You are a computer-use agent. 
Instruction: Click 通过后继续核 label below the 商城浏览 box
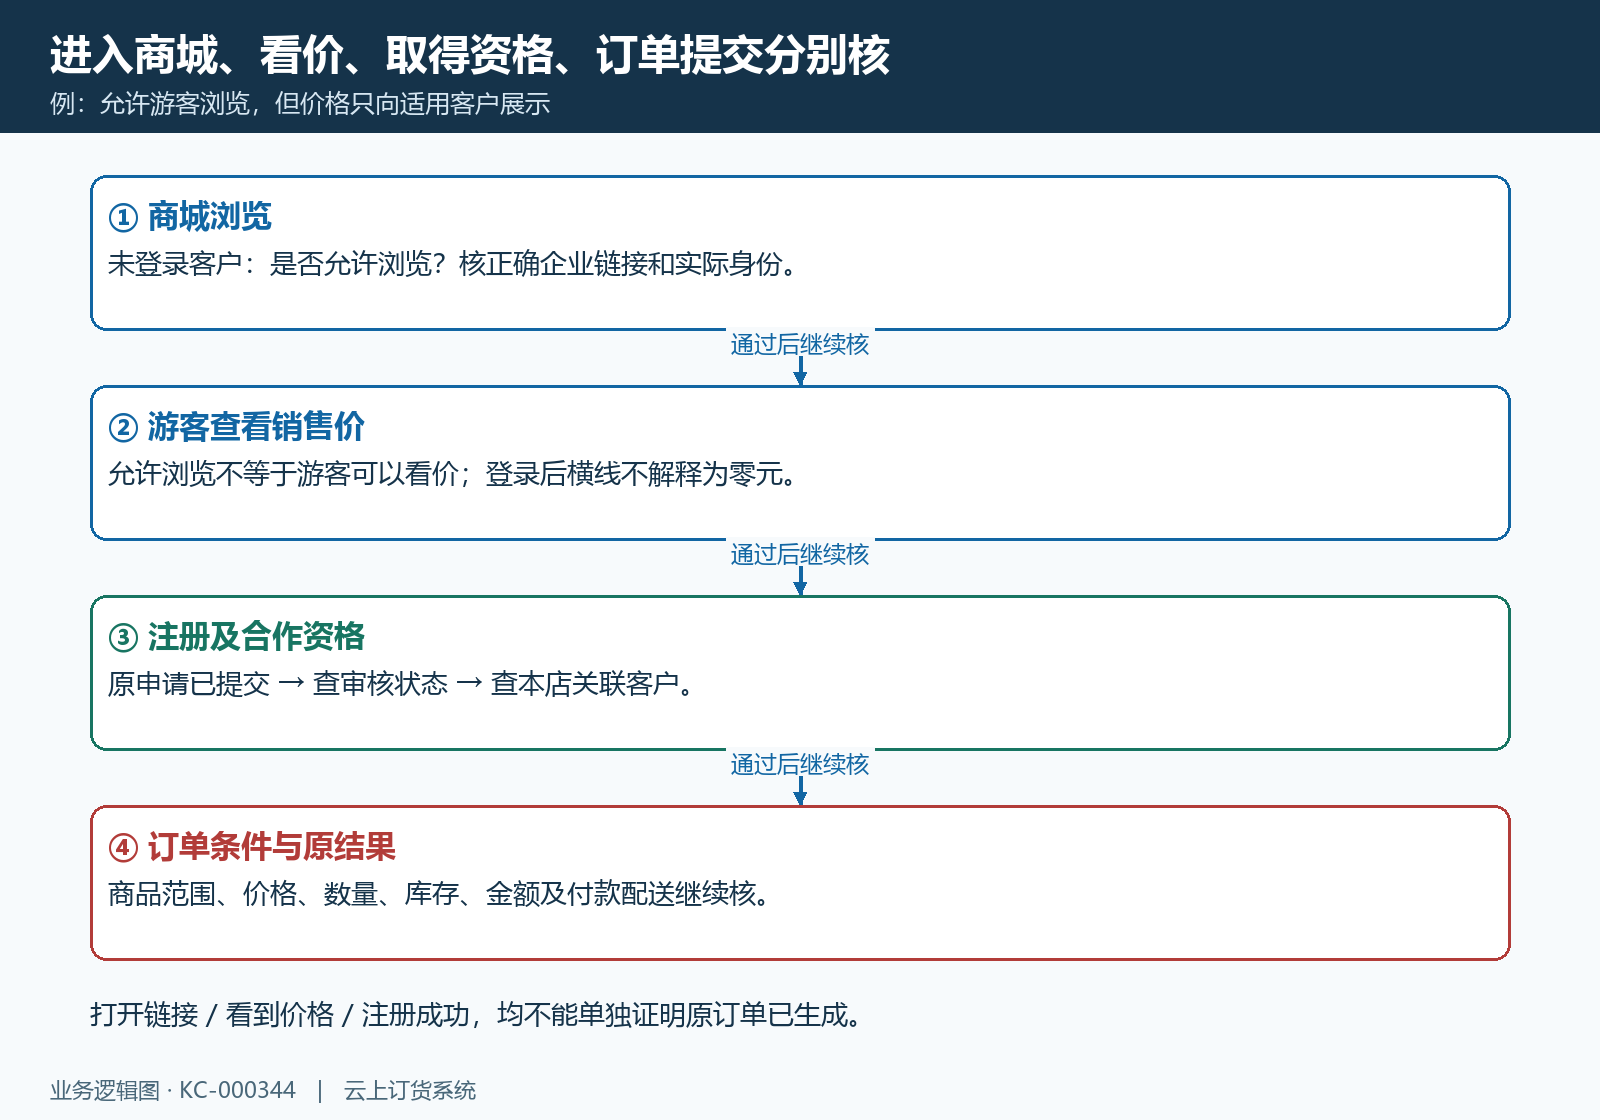(x=800, y=344)
